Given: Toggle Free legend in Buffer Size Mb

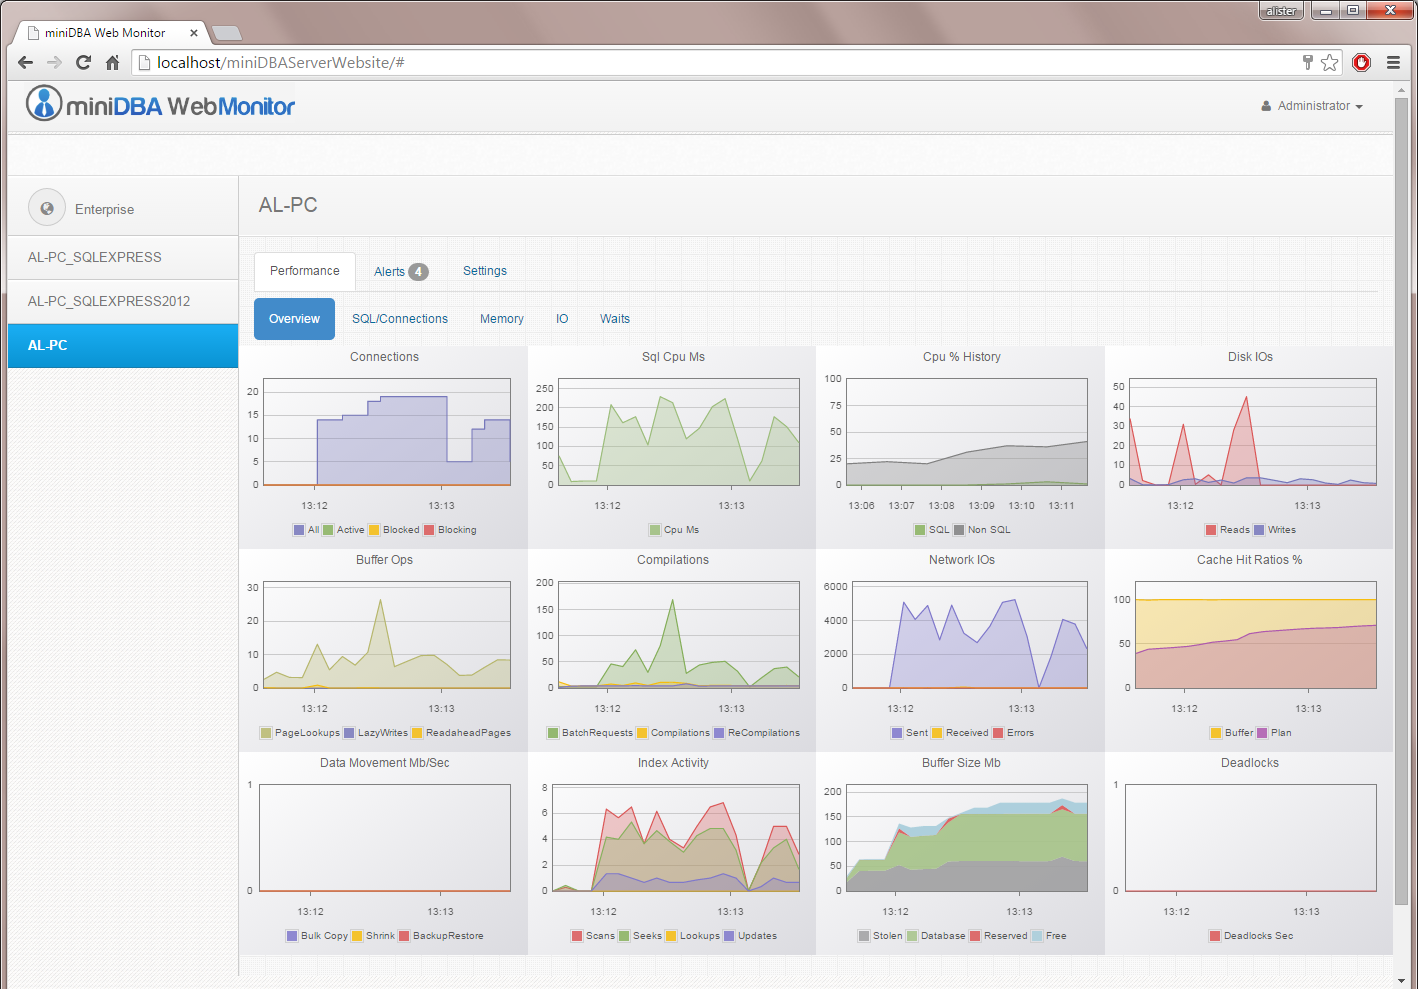Looking at the screenshot, I should coord(1049,936).
